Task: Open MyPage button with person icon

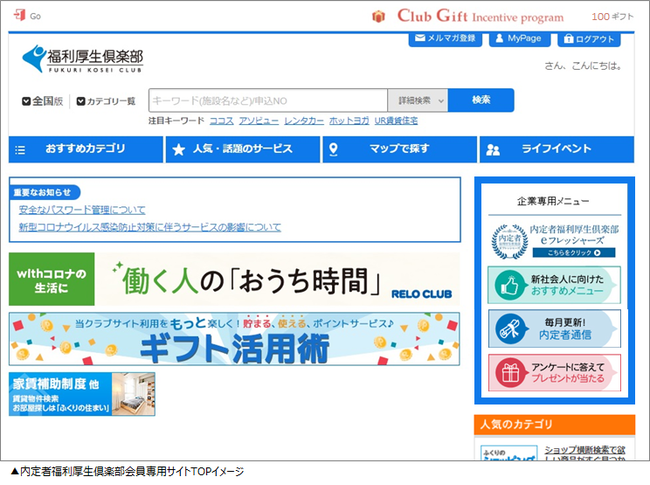Action: (519, 39)
